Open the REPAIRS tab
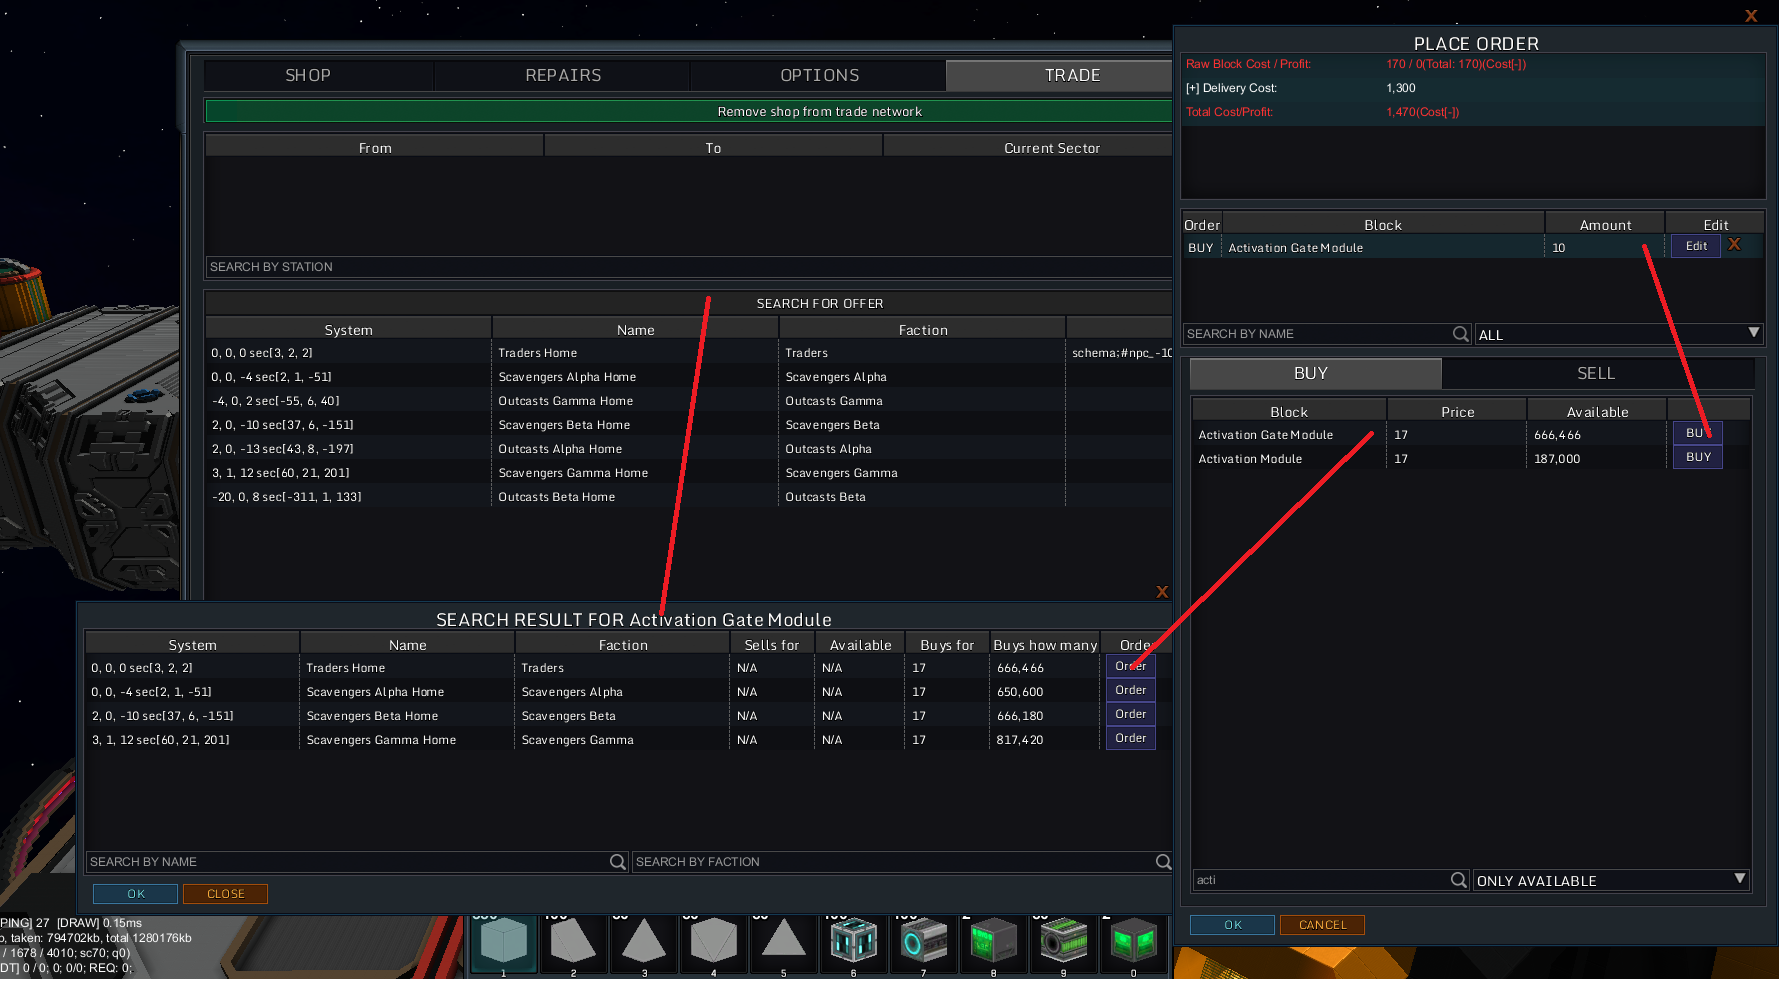The height and width of the screenshot is (983, 1779). point(563,75)
